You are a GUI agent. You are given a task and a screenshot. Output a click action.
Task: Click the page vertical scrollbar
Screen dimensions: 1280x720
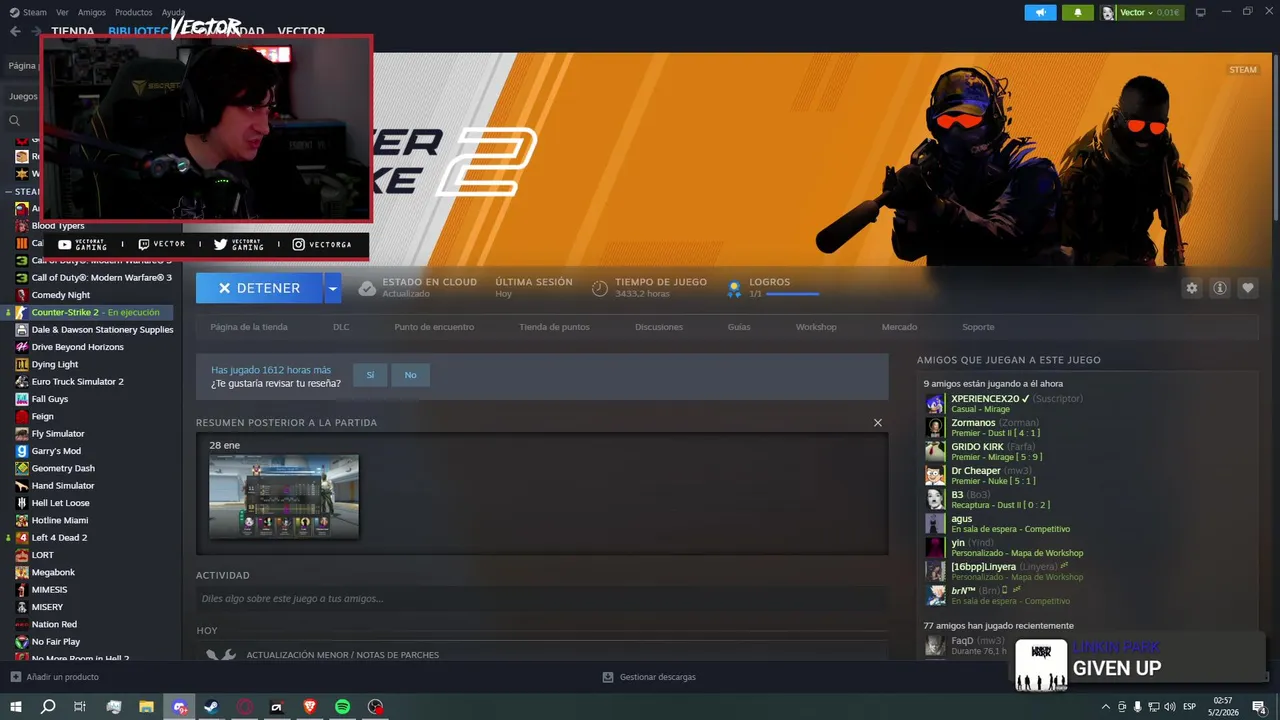tap(1275, 140)
